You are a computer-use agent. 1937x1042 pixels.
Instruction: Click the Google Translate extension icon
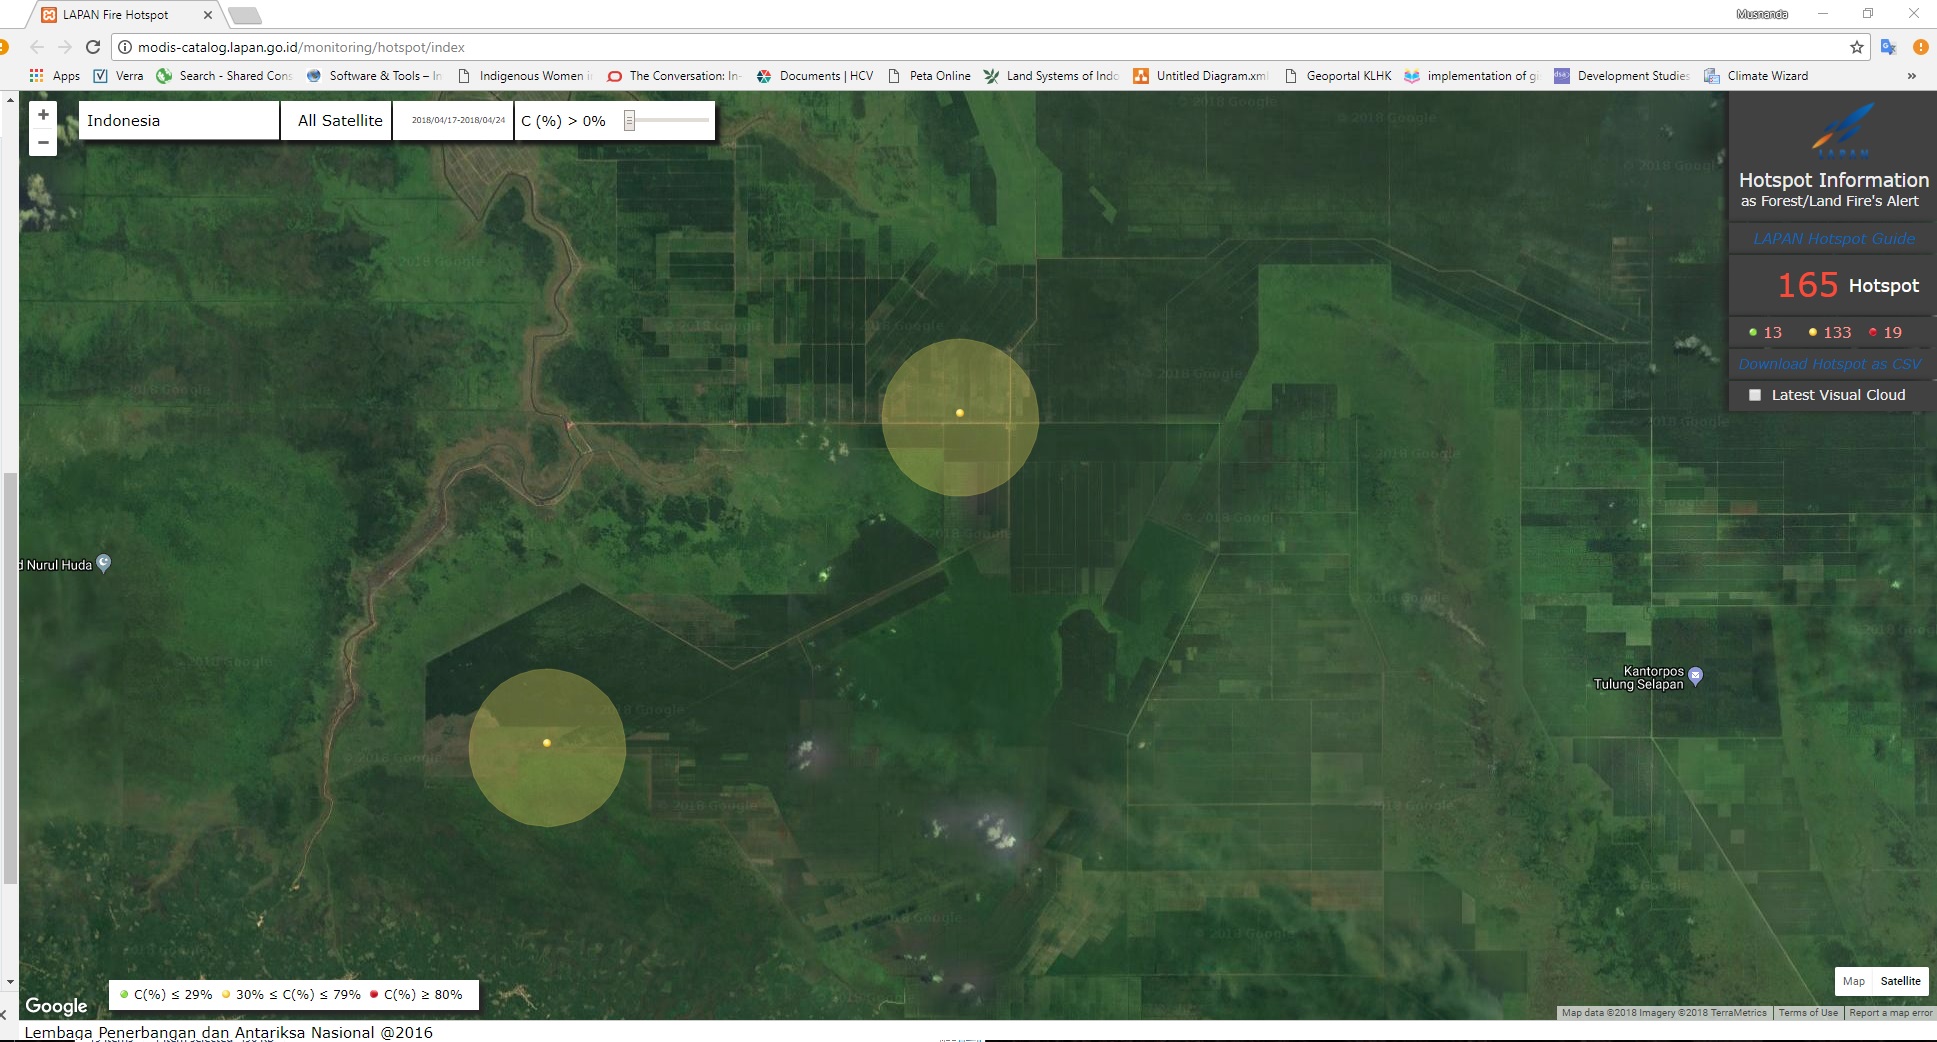(x=1888, y=47)
